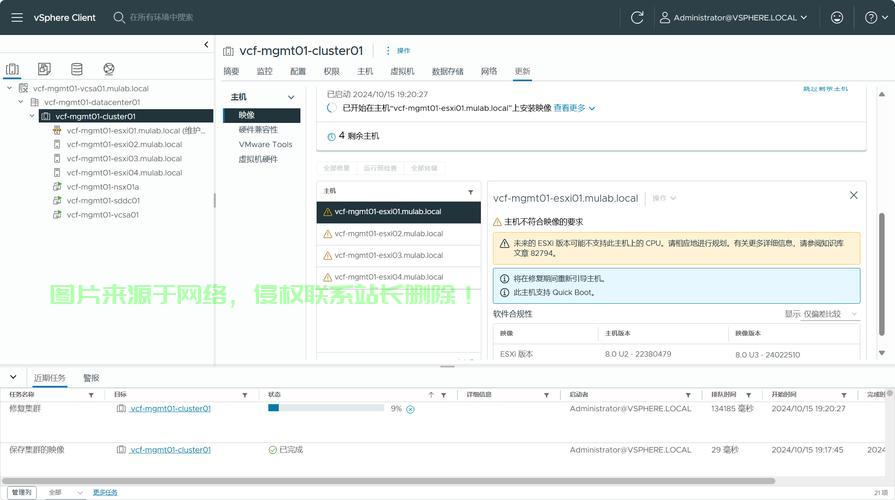Refresh the vSphere Client view
This screenshot has width=895, height=500.
[x=637, y=18]
